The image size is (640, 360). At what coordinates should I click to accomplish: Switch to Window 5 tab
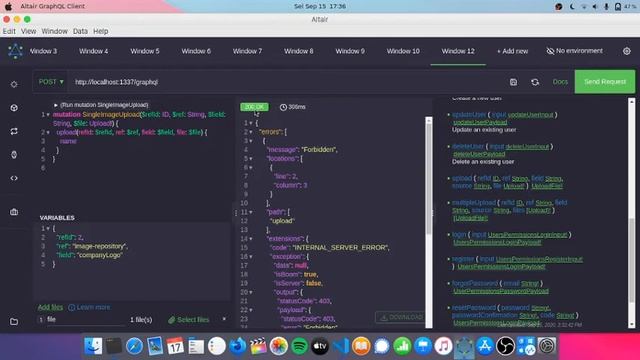click(x=145, y=51)
